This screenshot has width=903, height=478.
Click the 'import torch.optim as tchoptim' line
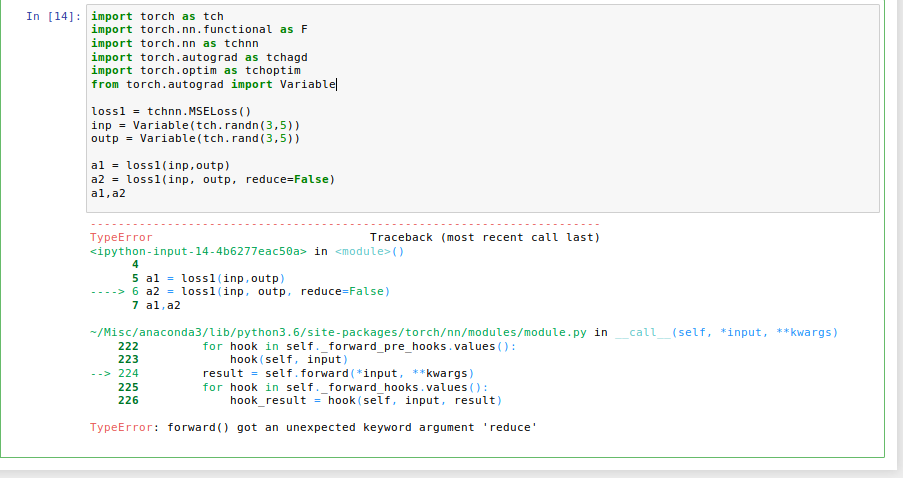[x=196, y=70]
